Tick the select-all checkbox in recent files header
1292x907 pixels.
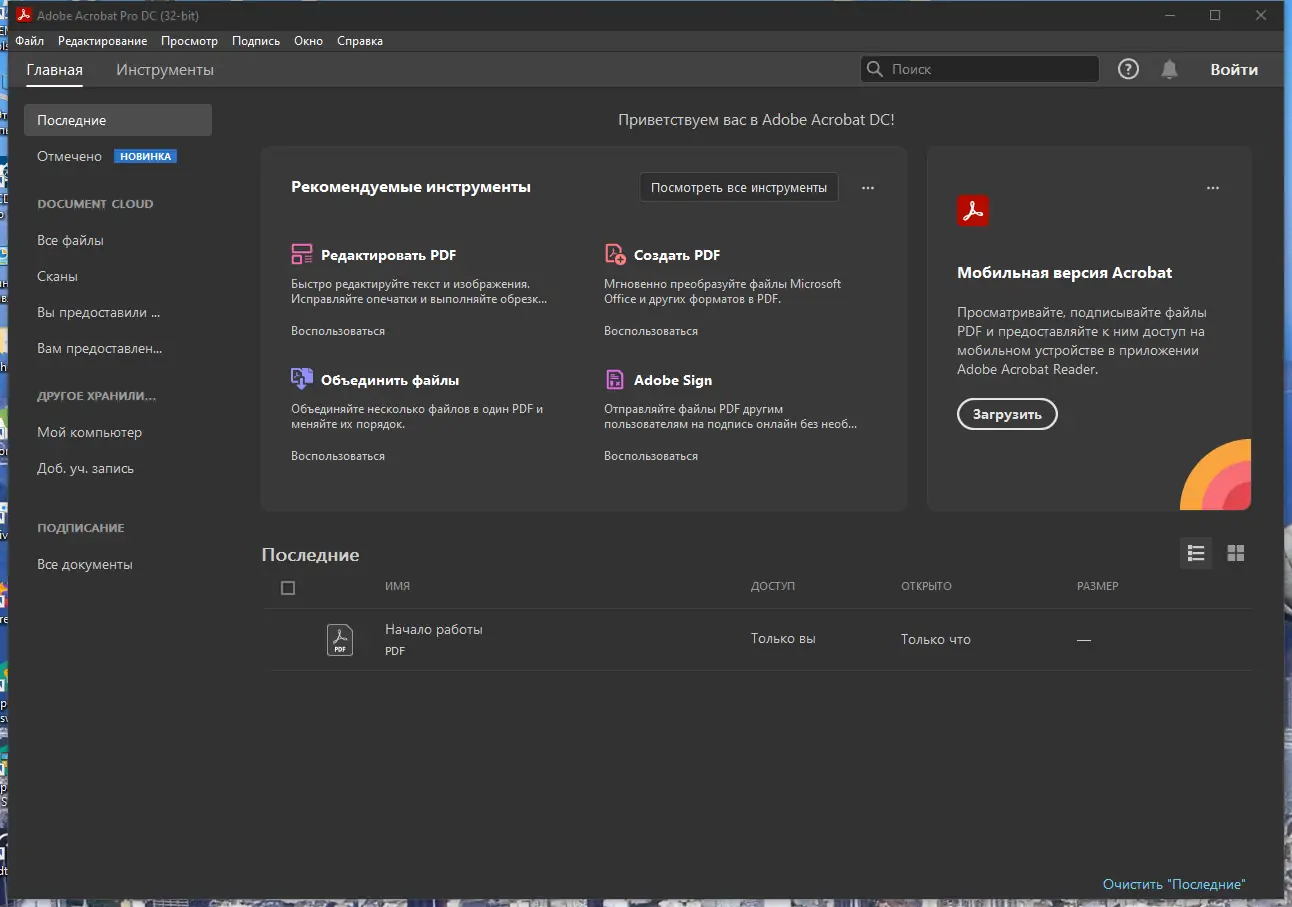tap(288, 588)
